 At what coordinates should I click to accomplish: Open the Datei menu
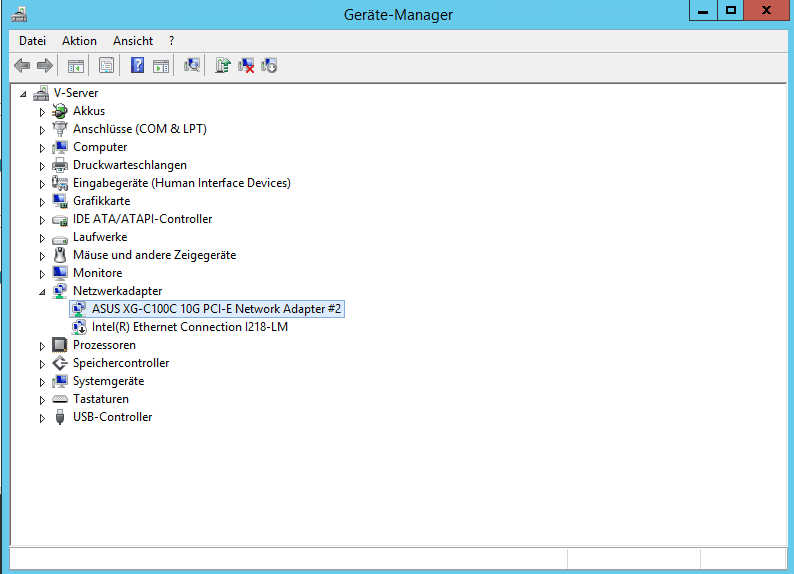coord(32,41)
